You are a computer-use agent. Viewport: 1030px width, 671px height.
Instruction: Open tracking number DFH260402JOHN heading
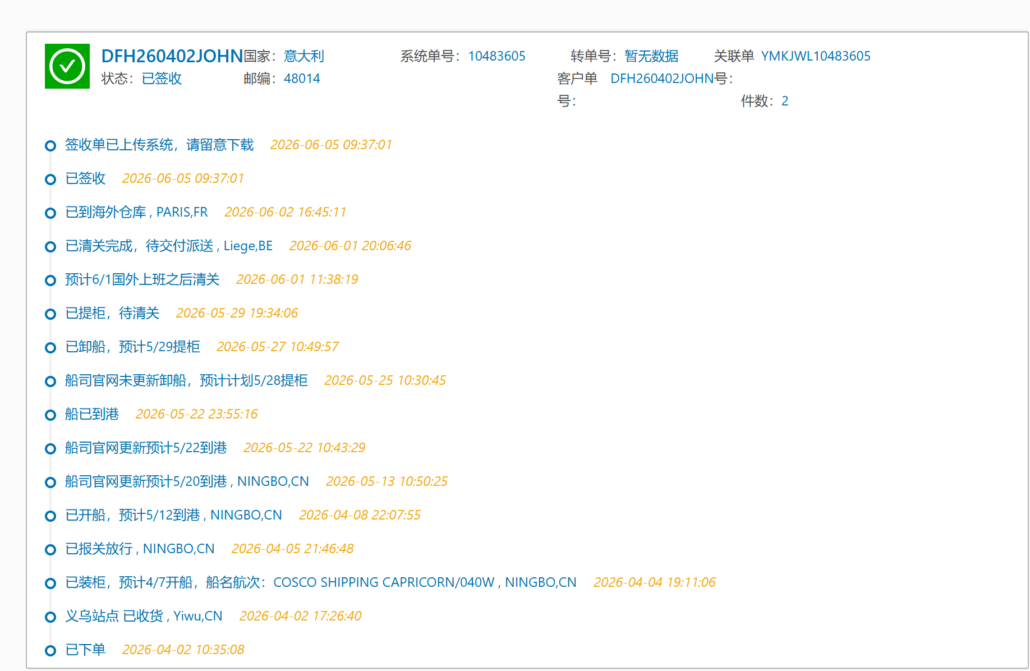click(x=172, y=56)
